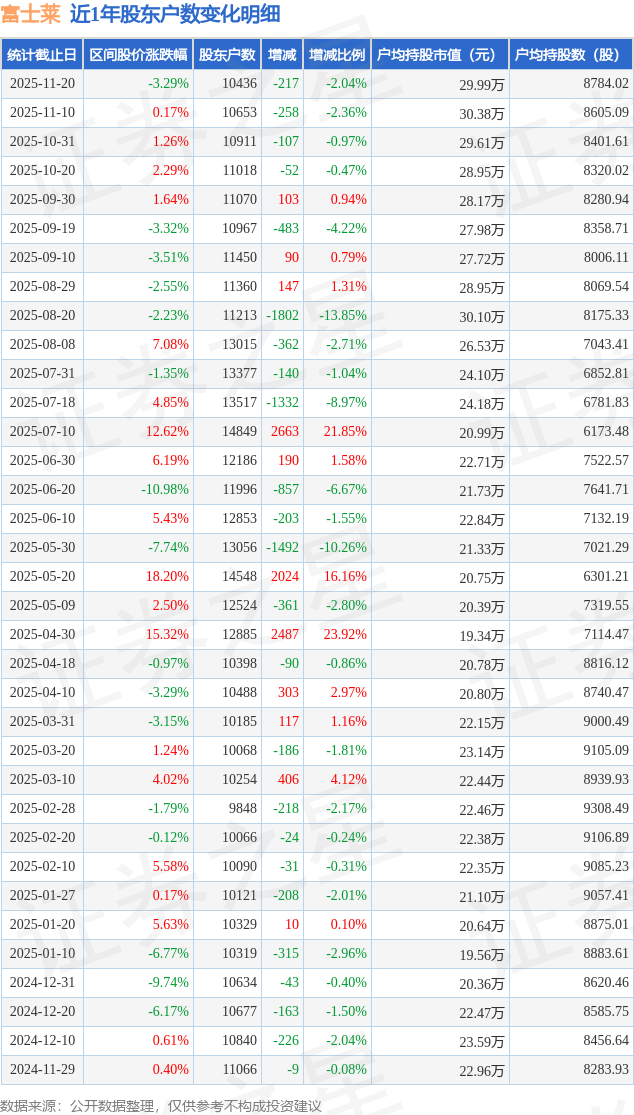The image size is (634, 1115).
Task: Select the 2025-11-20 date cell
Action: (x=42, y=84)
